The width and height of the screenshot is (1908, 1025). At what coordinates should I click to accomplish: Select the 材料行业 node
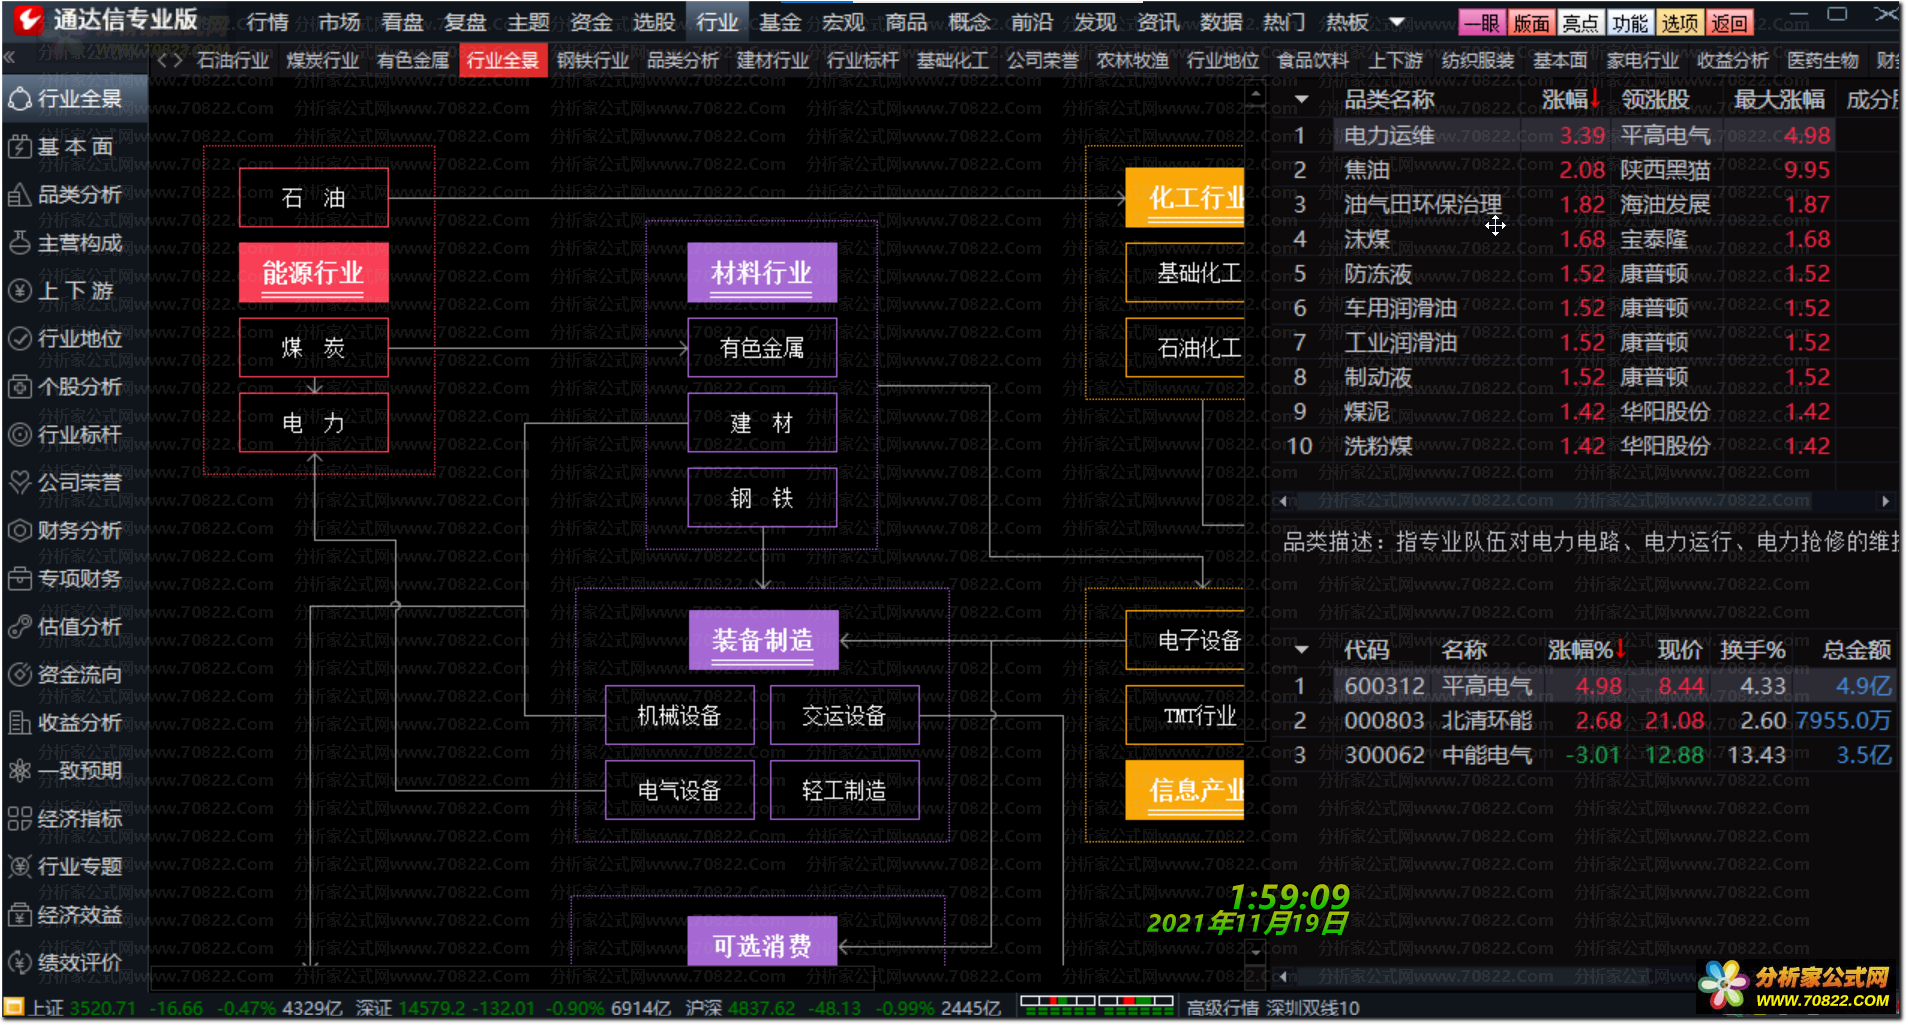(x=762, y=273)
